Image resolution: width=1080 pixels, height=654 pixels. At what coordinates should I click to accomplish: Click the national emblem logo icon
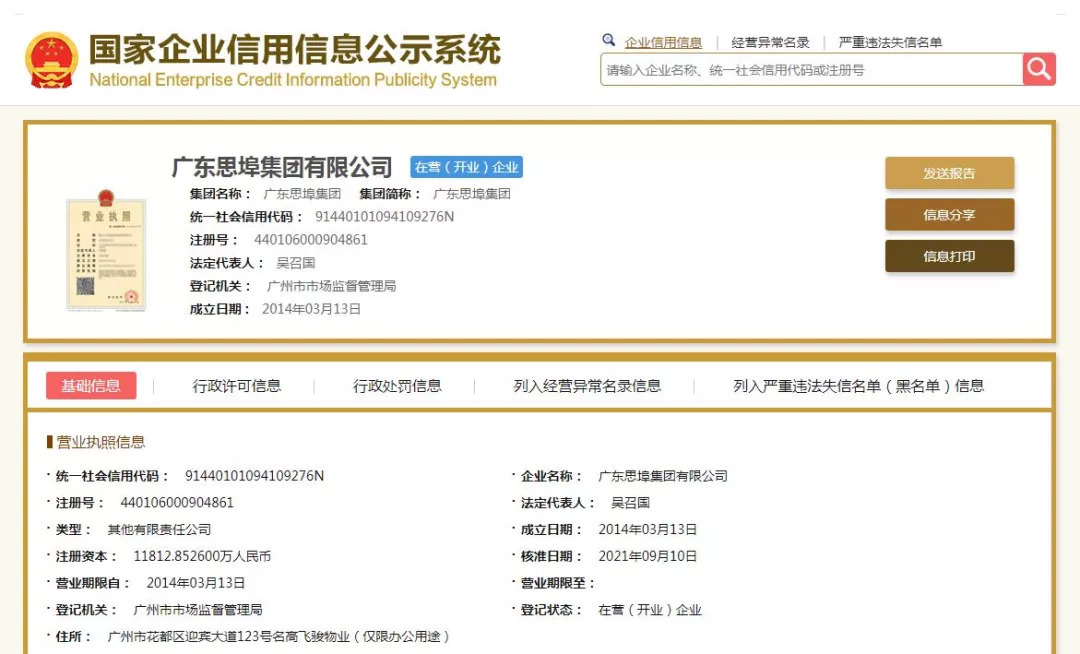[51, 59]
